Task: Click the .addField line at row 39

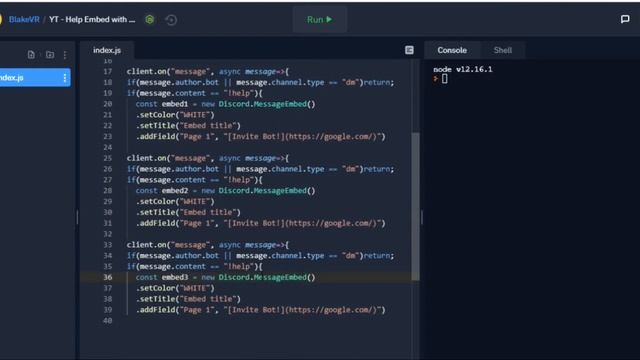Action: point(260,310)
